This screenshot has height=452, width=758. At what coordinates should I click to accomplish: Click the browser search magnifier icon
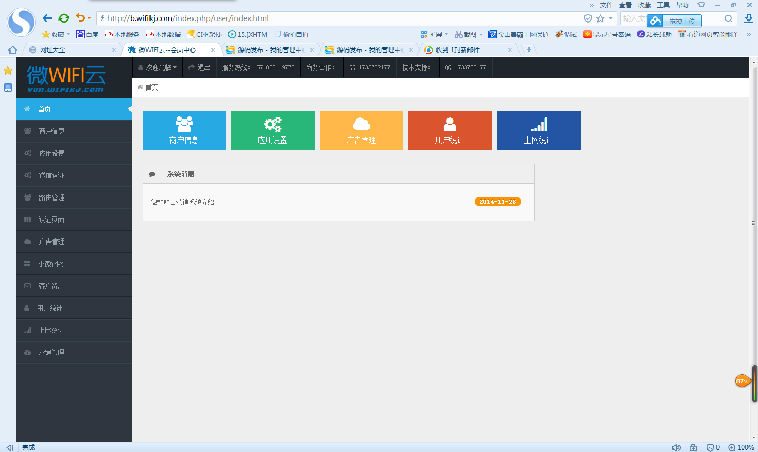pyautogui.click(x=728, y=19)
